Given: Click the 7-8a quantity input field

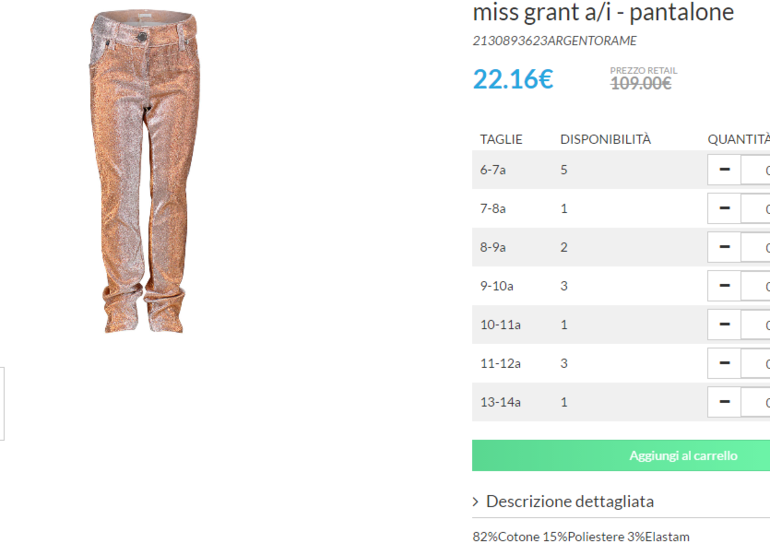Looking at the screenshot, I should point(756,208).
